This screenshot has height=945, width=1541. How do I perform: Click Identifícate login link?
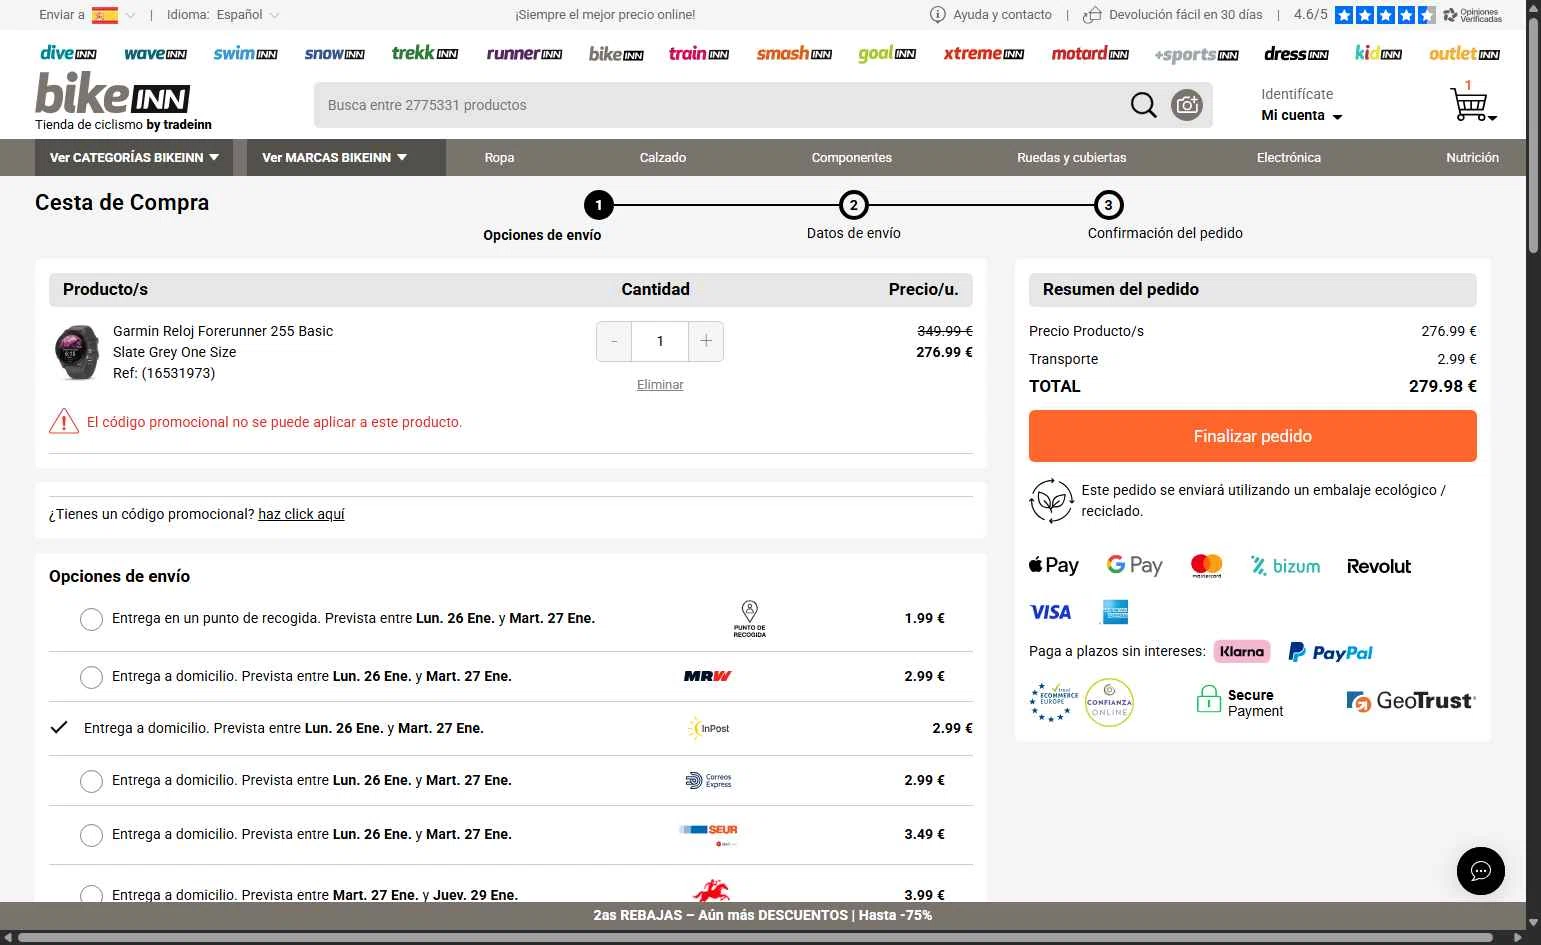[x=1297, y=94]
